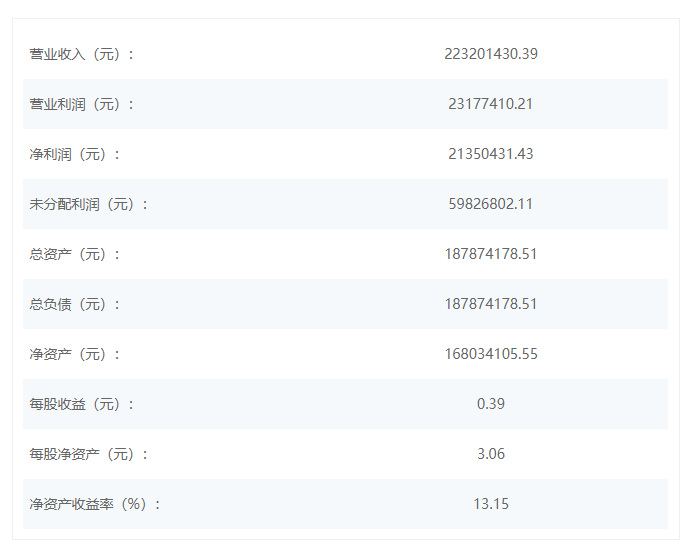Select the value 223201430.39

(491, 54)
